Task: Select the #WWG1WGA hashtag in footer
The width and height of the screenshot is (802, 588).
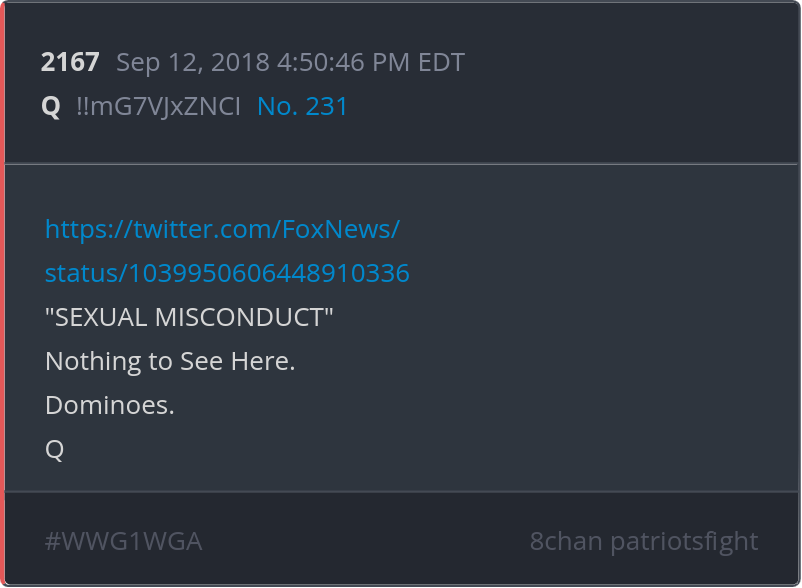Action: pos(123,541)
